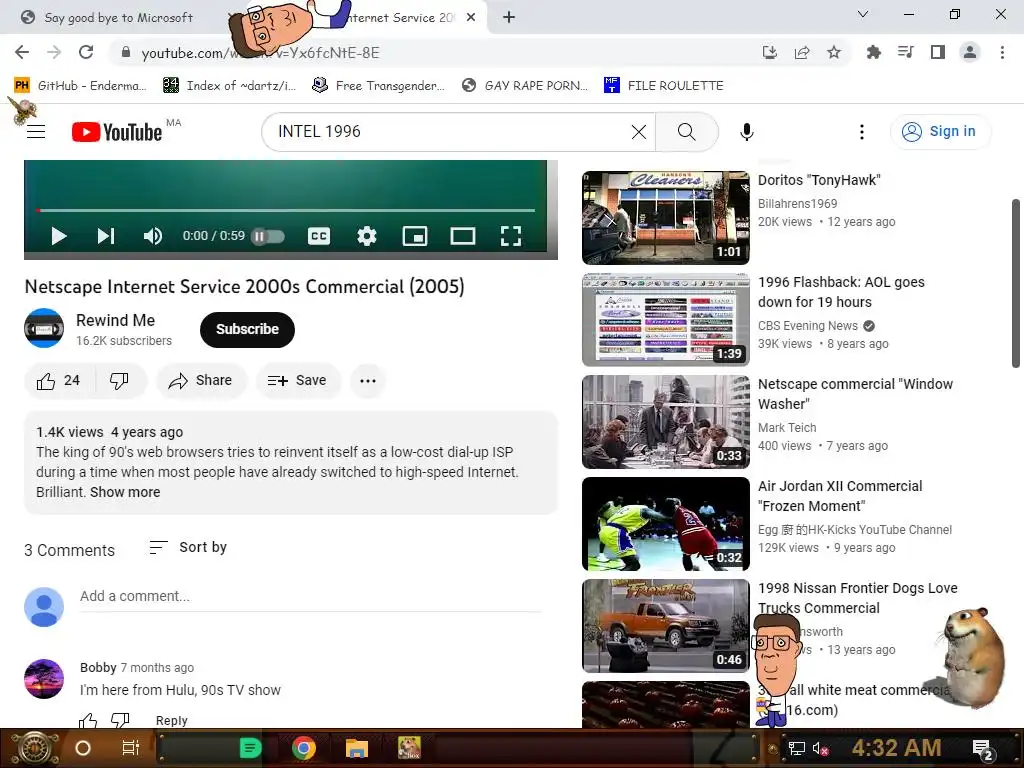Screen dimensions: 1024x768
Task: Open Netscape "Window Washer" thumbnail
Action: pyautogui.click(x=665, y=422)
